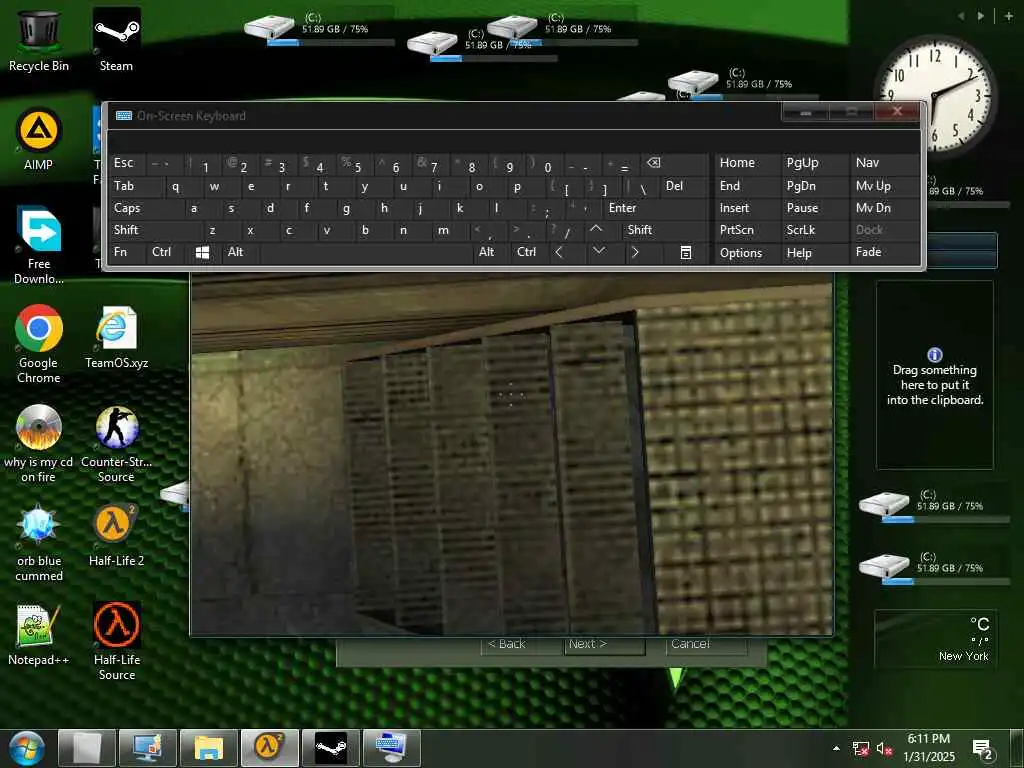Open the Notepad++ desktop icon
Image resolution: width=1024 pixels, height=768 pixels.
(39, 635)
